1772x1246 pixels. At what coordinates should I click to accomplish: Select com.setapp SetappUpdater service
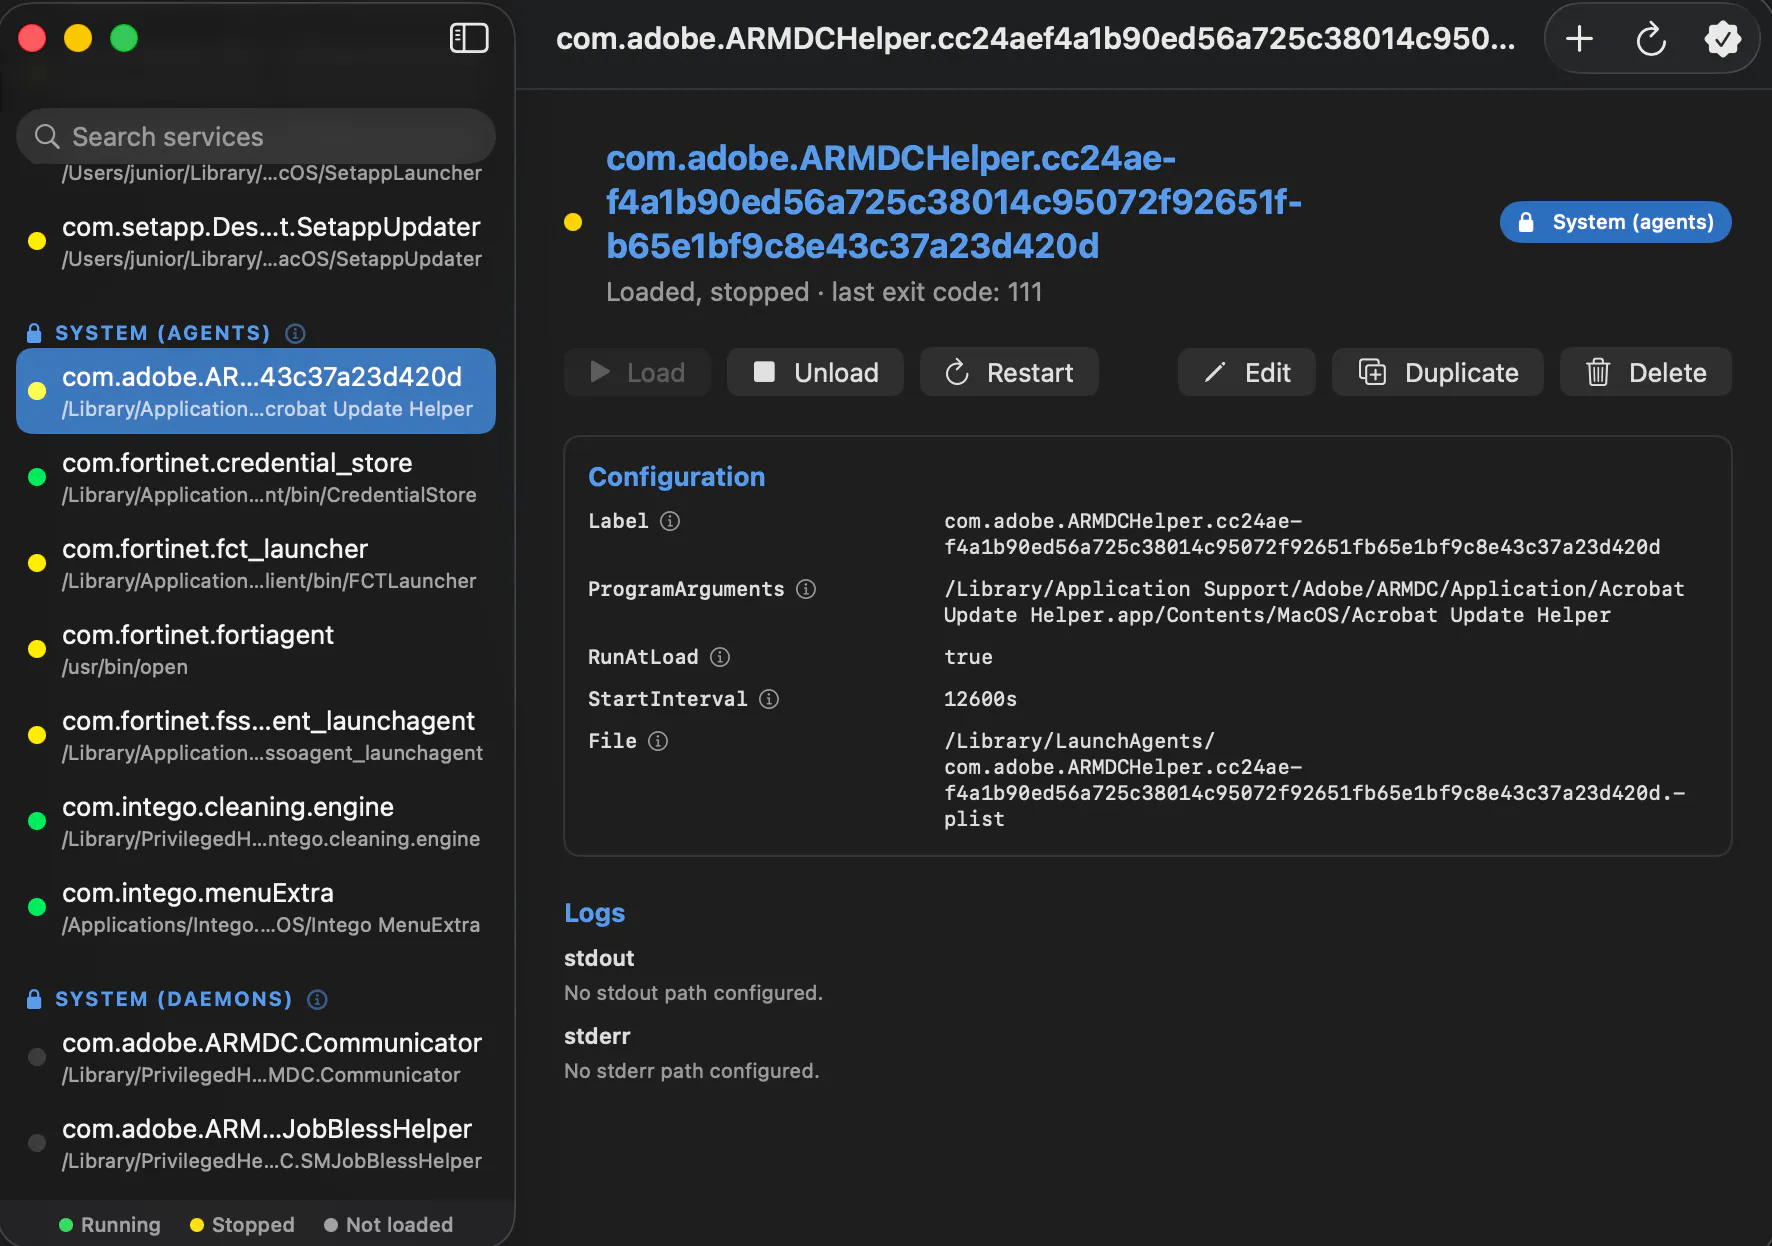[256, 241]
